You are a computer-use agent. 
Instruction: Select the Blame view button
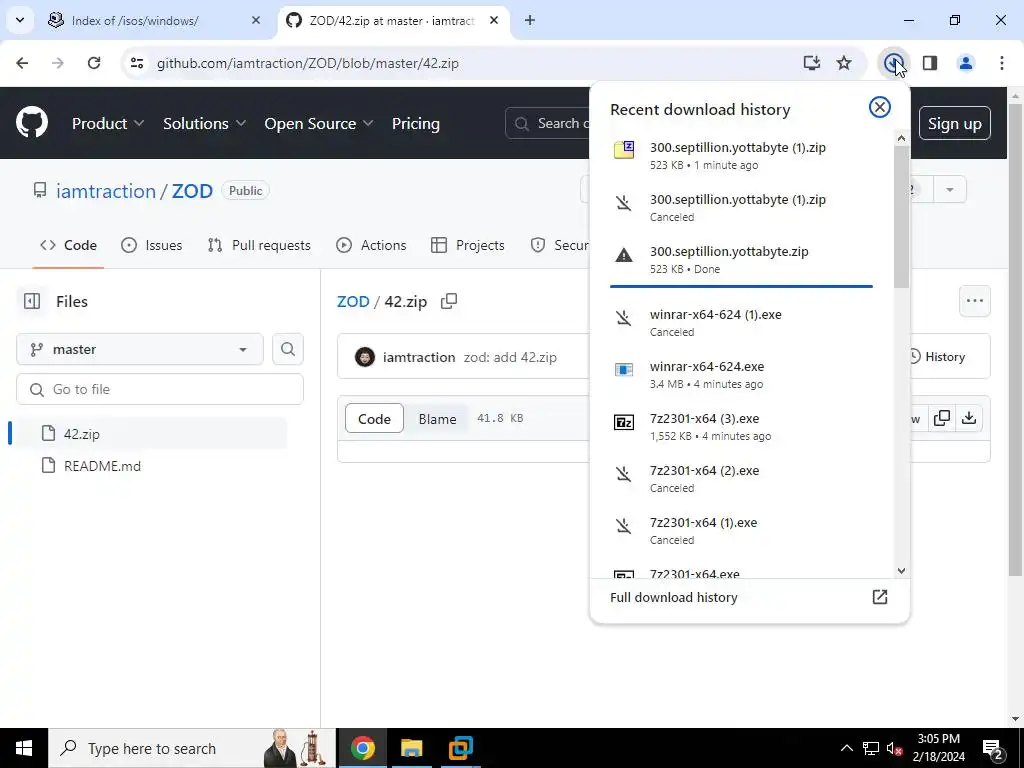tap(437, 419)
